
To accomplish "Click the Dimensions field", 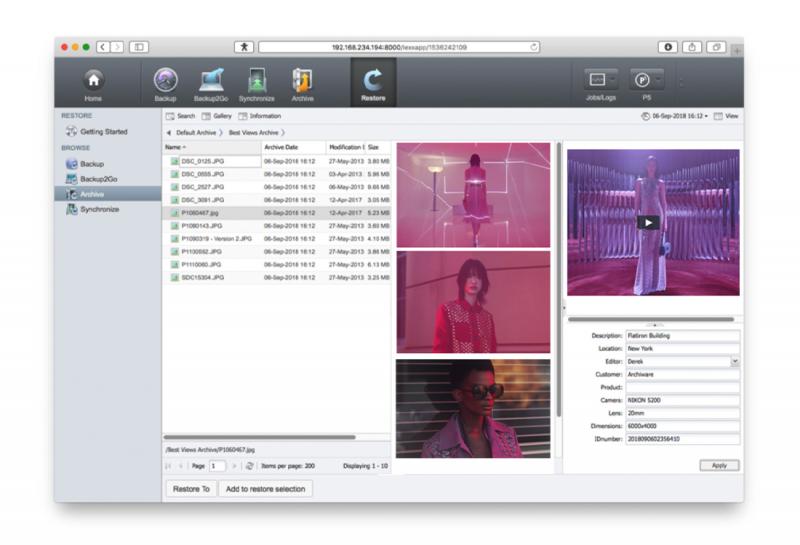I will pos(683,426).
